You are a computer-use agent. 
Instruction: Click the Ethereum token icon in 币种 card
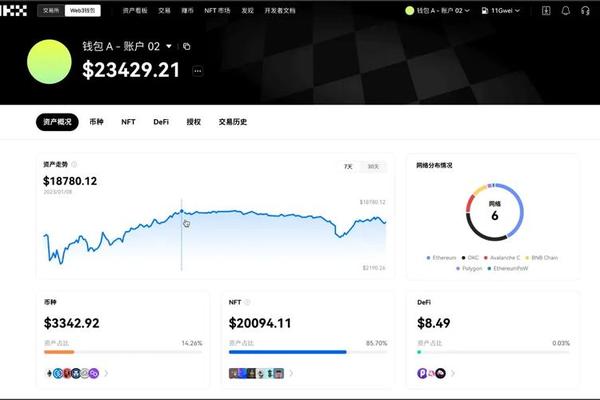[49, 373]
